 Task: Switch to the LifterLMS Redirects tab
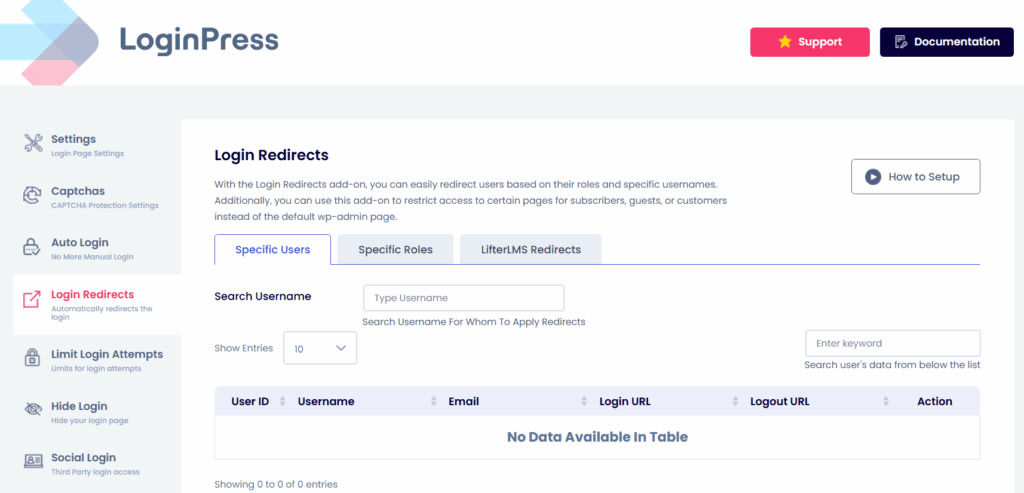tap(530, 249)
